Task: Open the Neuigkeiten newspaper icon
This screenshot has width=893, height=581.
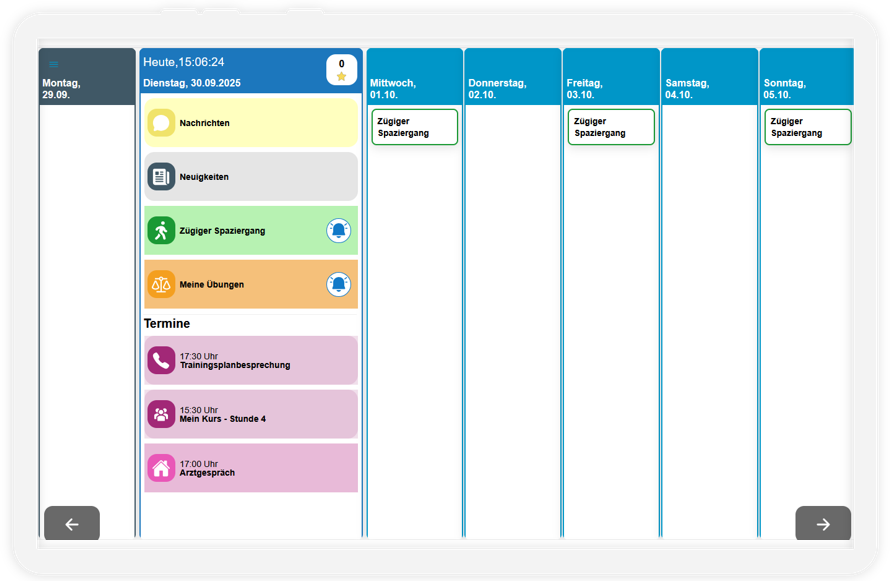Action: [161, 177]
